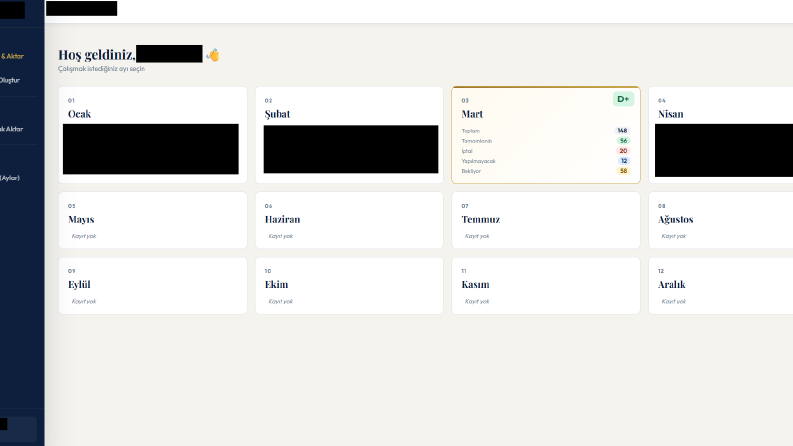Open the Şubat month card
The image size is (793, 446).
349,135
